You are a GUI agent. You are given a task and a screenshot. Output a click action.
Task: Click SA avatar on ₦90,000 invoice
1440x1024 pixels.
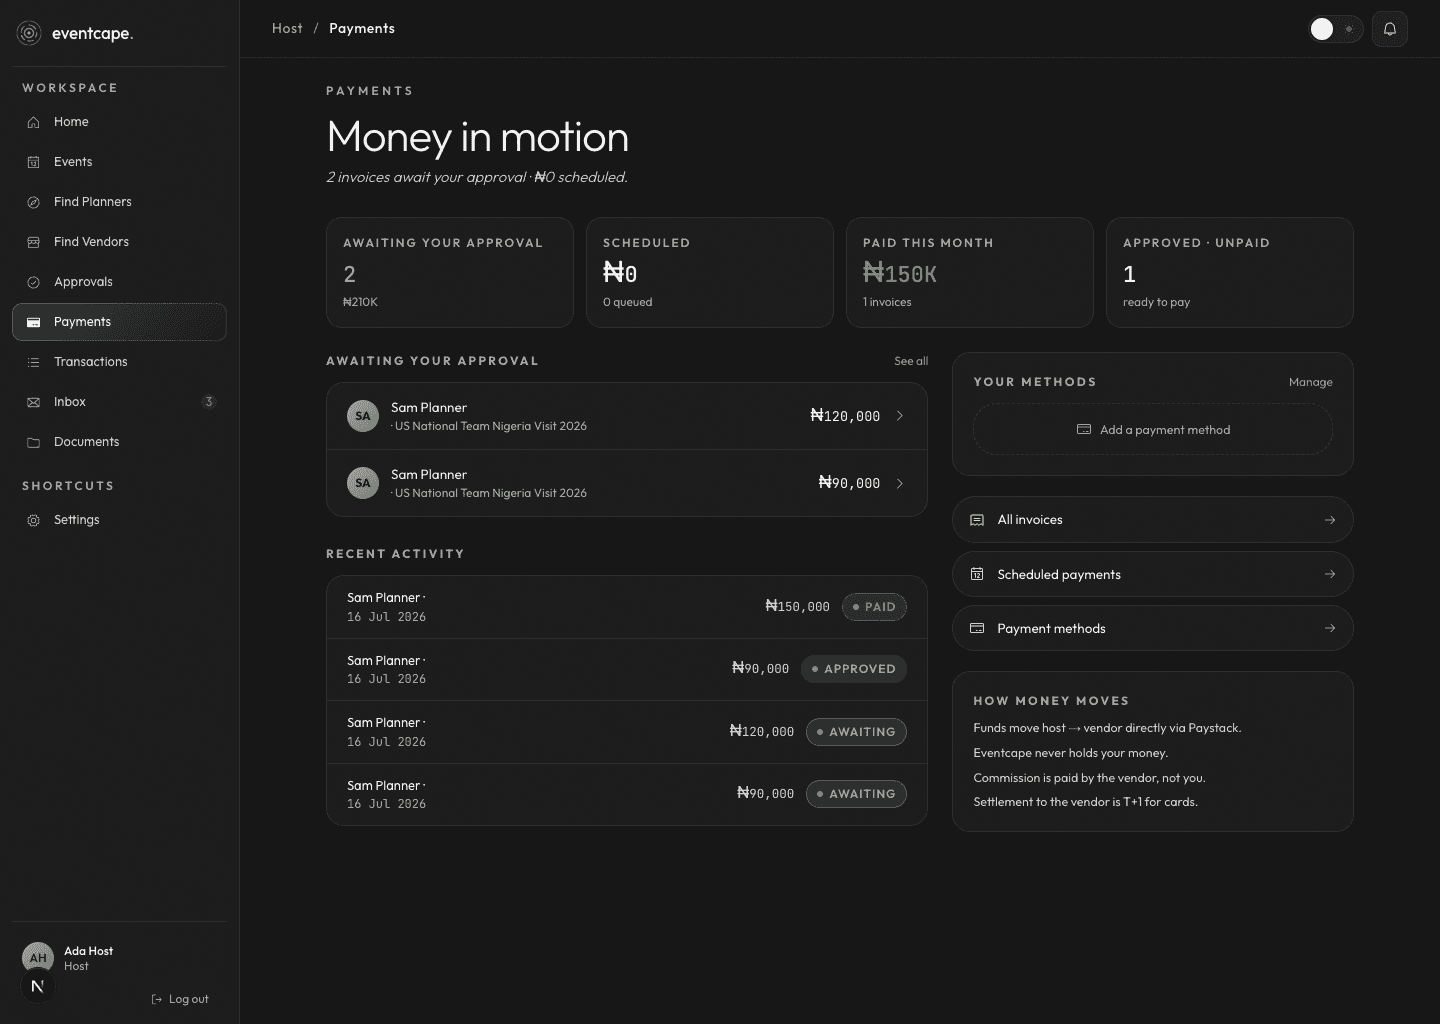(x=363, y=483)
